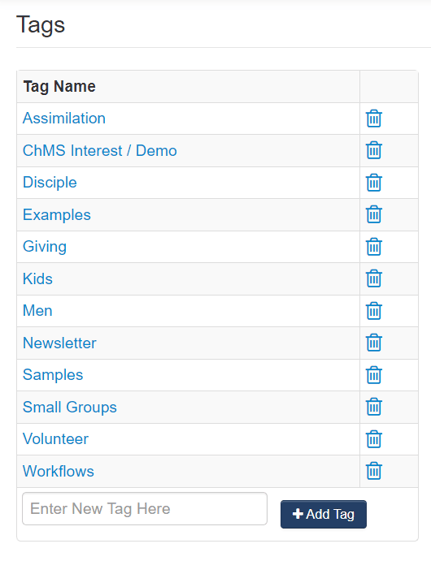This screenshot has height=561, width=431.
Task: Click trash icon next to Newsletter
Action: (374, 343)
